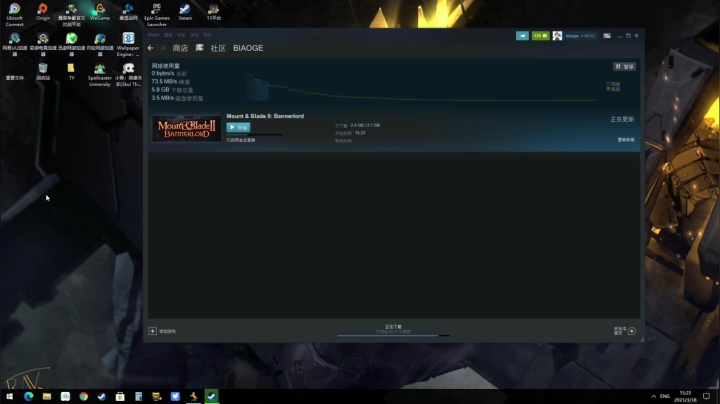The image size is (720, 404).
Task: Open Steam desktop shortcut
Action: click(x=185, y=12)
